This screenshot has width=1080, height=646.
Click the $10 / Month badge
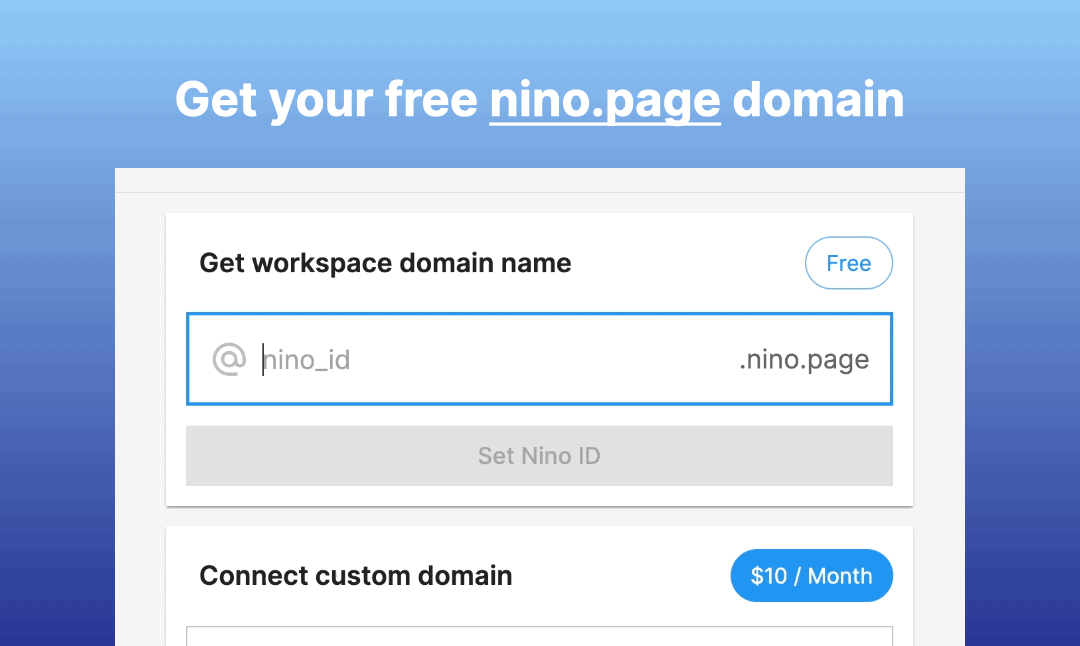coord(811,576)
